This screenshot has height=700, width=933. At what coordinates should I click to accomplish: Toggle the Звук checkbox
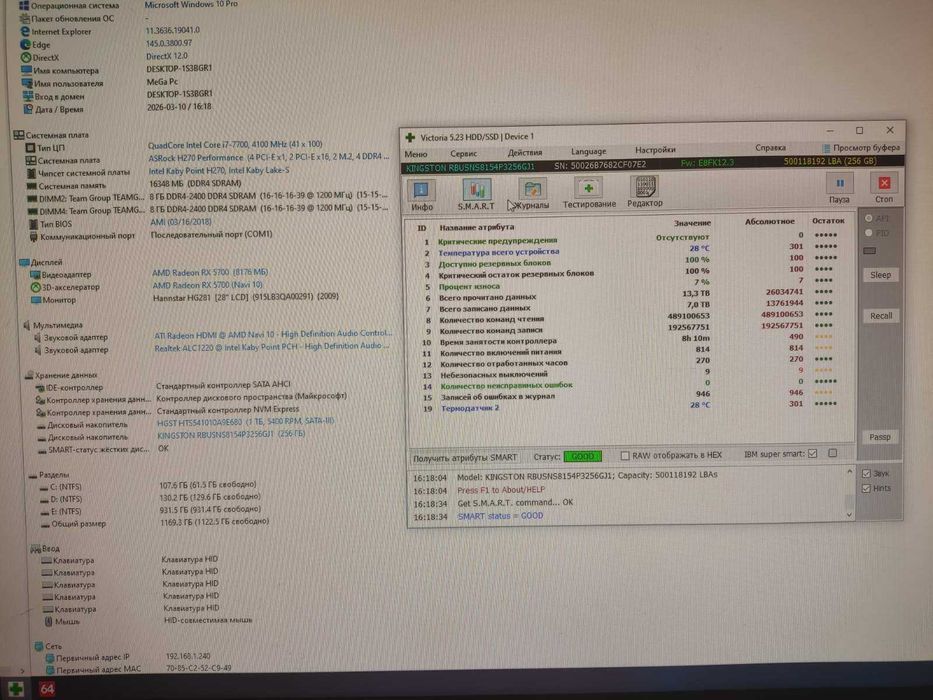[866, 474]
